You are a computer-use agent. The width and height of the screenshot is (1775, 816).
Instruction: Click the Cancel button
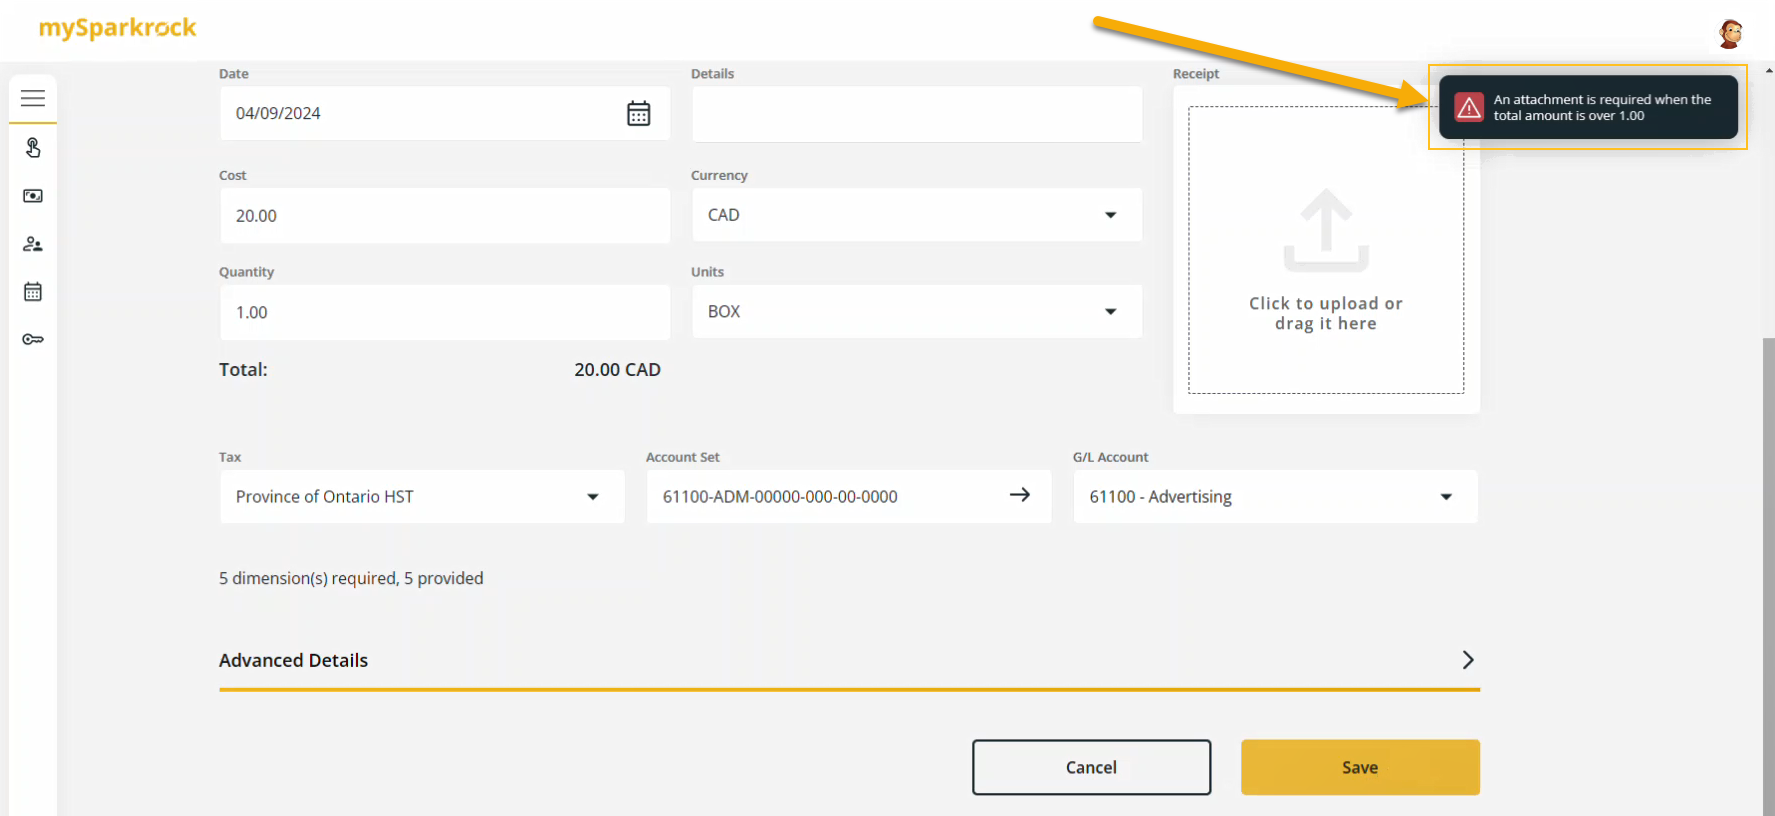(1091, 767)
